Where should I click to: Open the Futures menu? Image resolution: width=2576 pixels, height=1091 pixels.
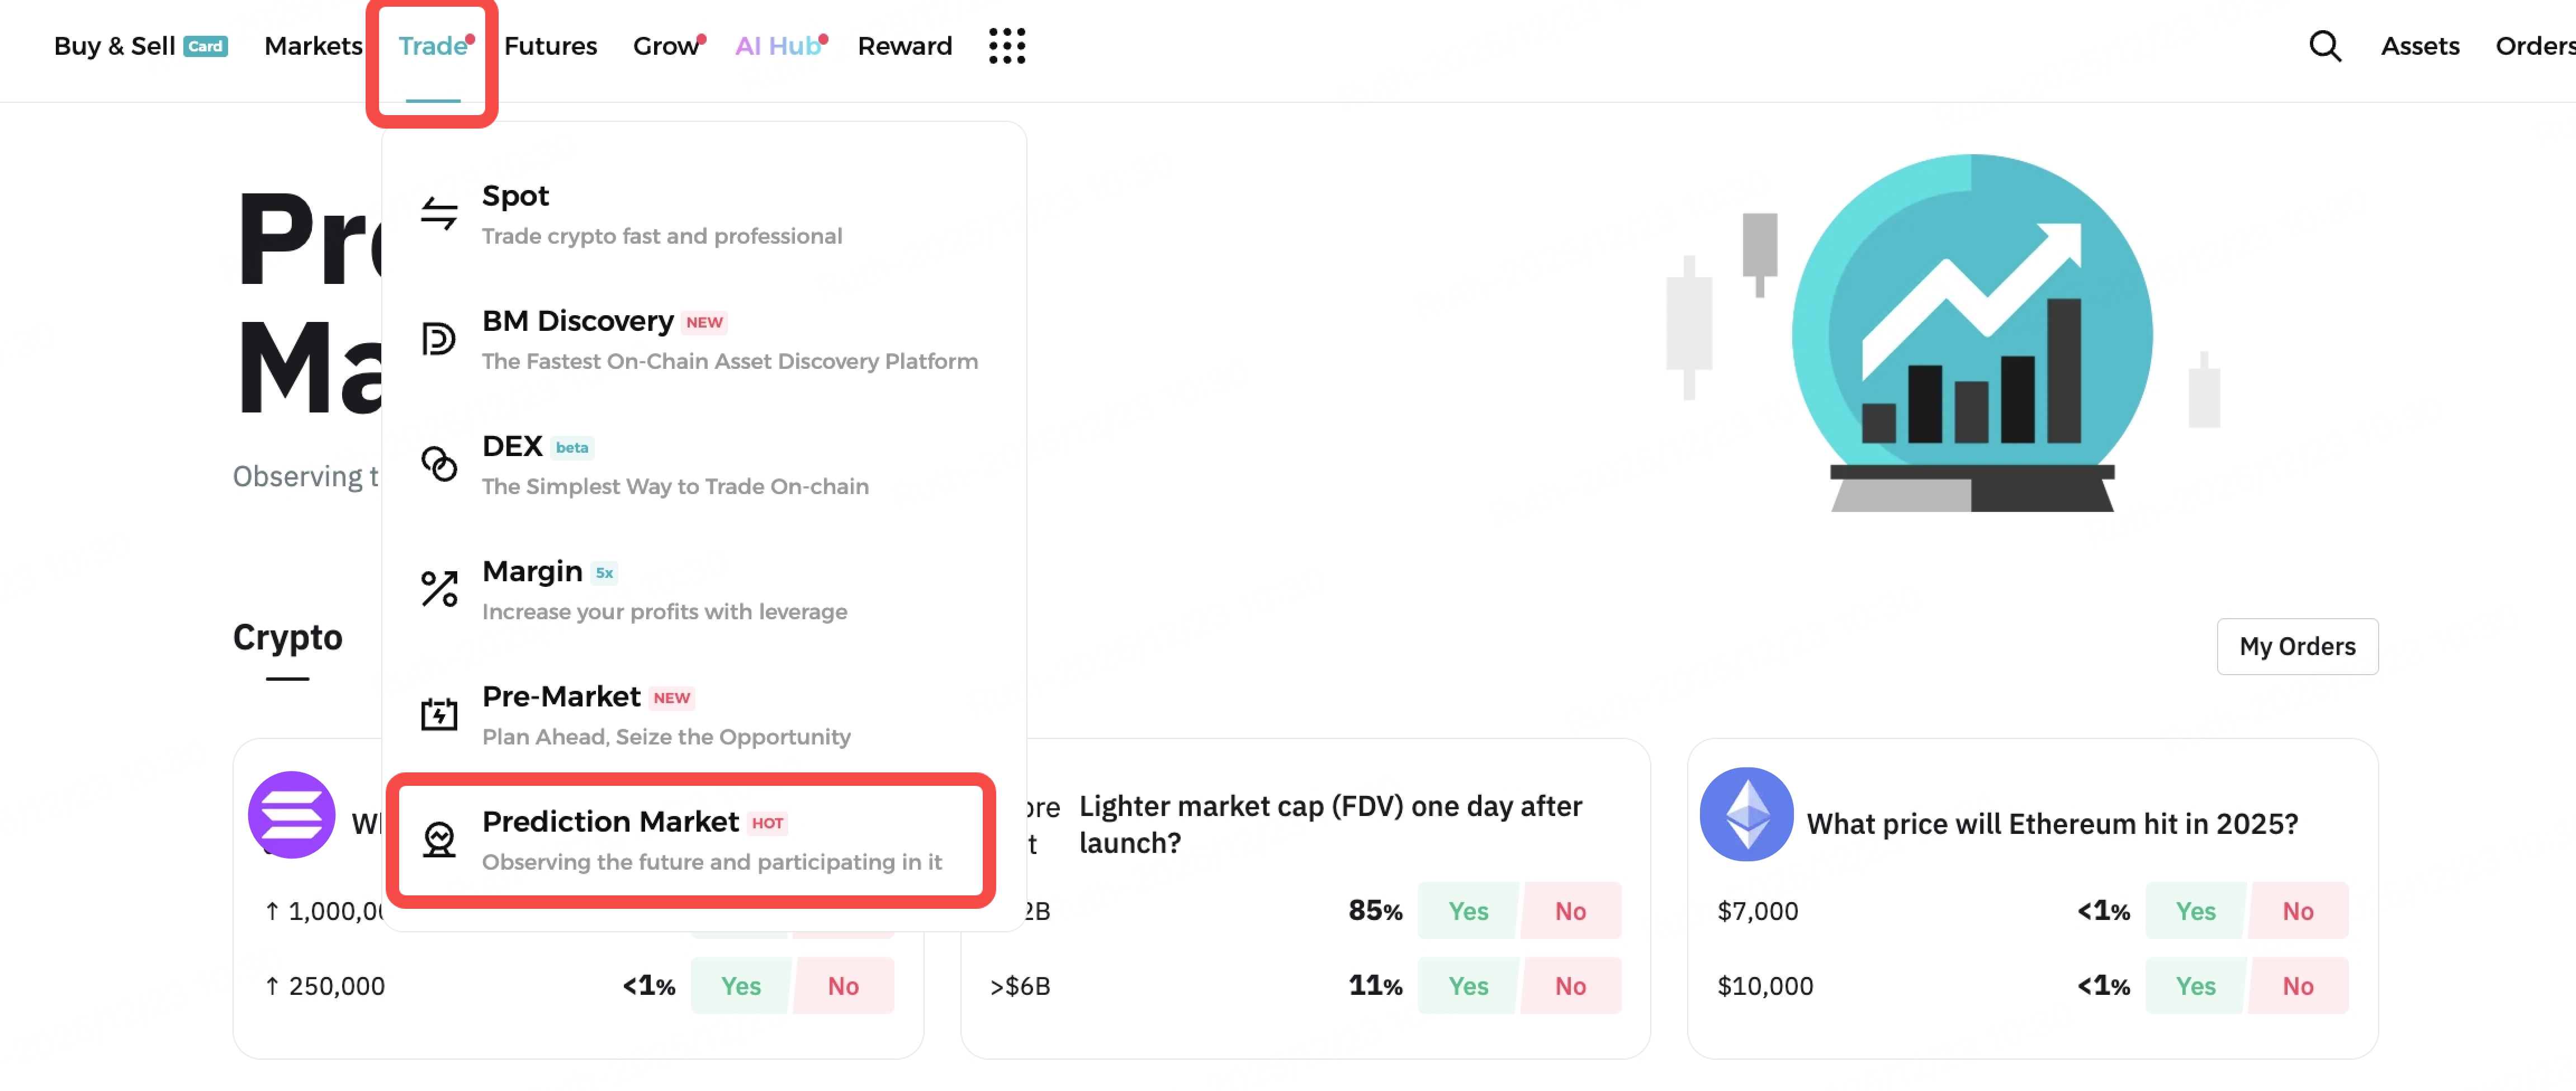550,46
